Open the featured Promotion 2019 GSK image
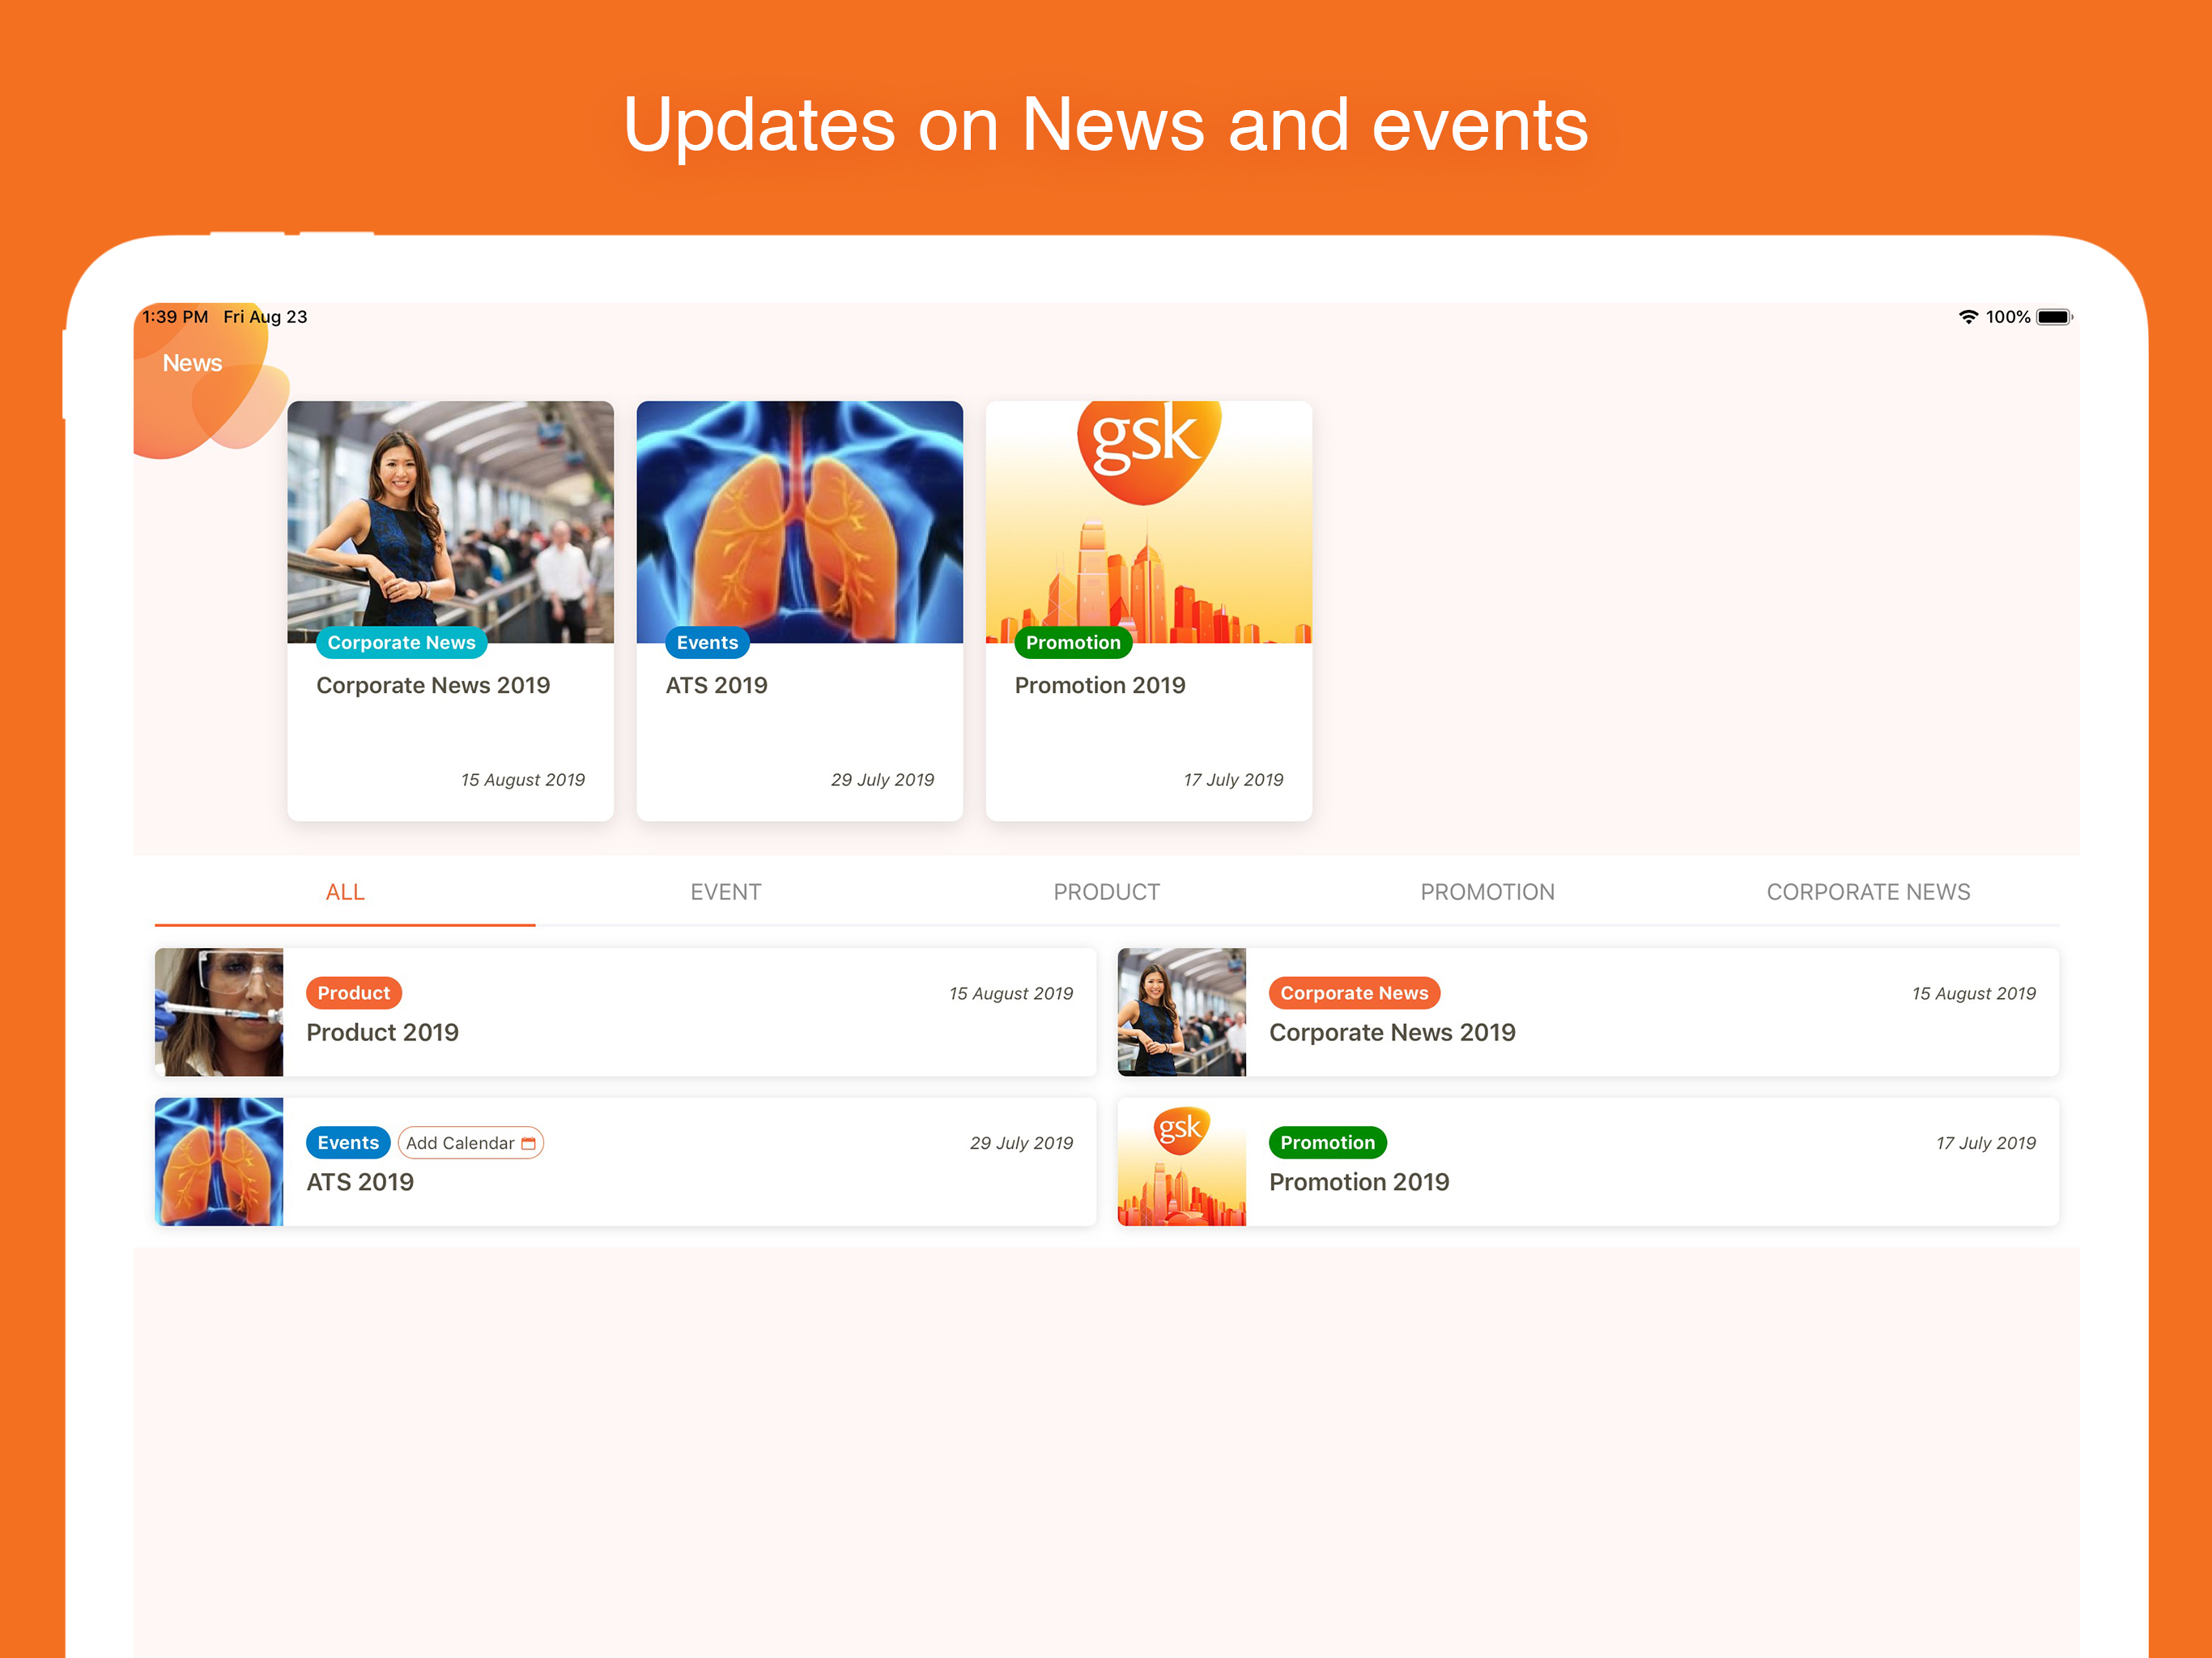This screenshot has width=2212, height=1658. click(1149, 522)
